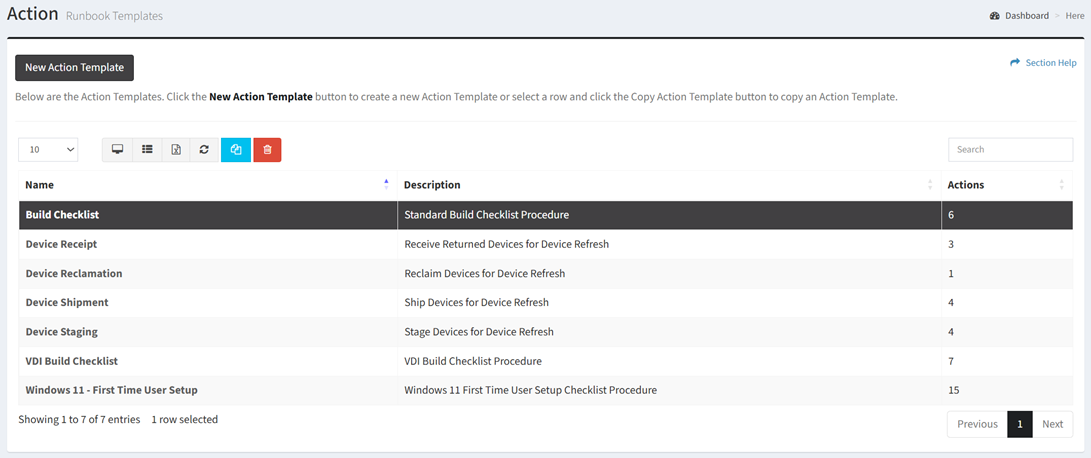The image size is (1091, 458).
Task: Click the Dashboard gauge icon in breadcrumb
Action: click(x=995, y=16)
